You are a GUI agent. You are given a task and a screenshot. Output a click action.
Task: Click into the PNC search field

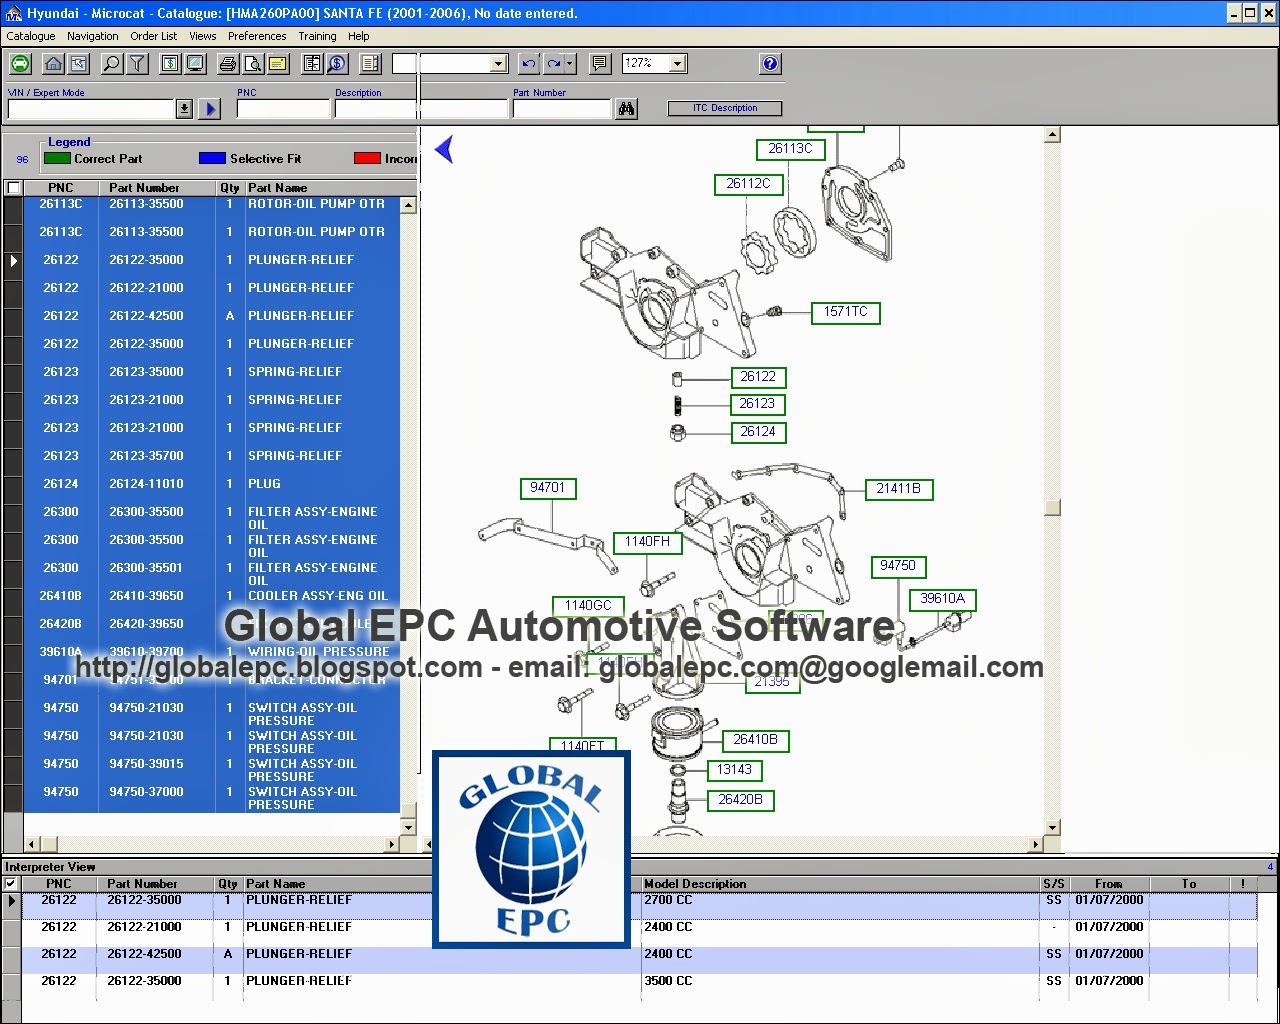[283, 109]
